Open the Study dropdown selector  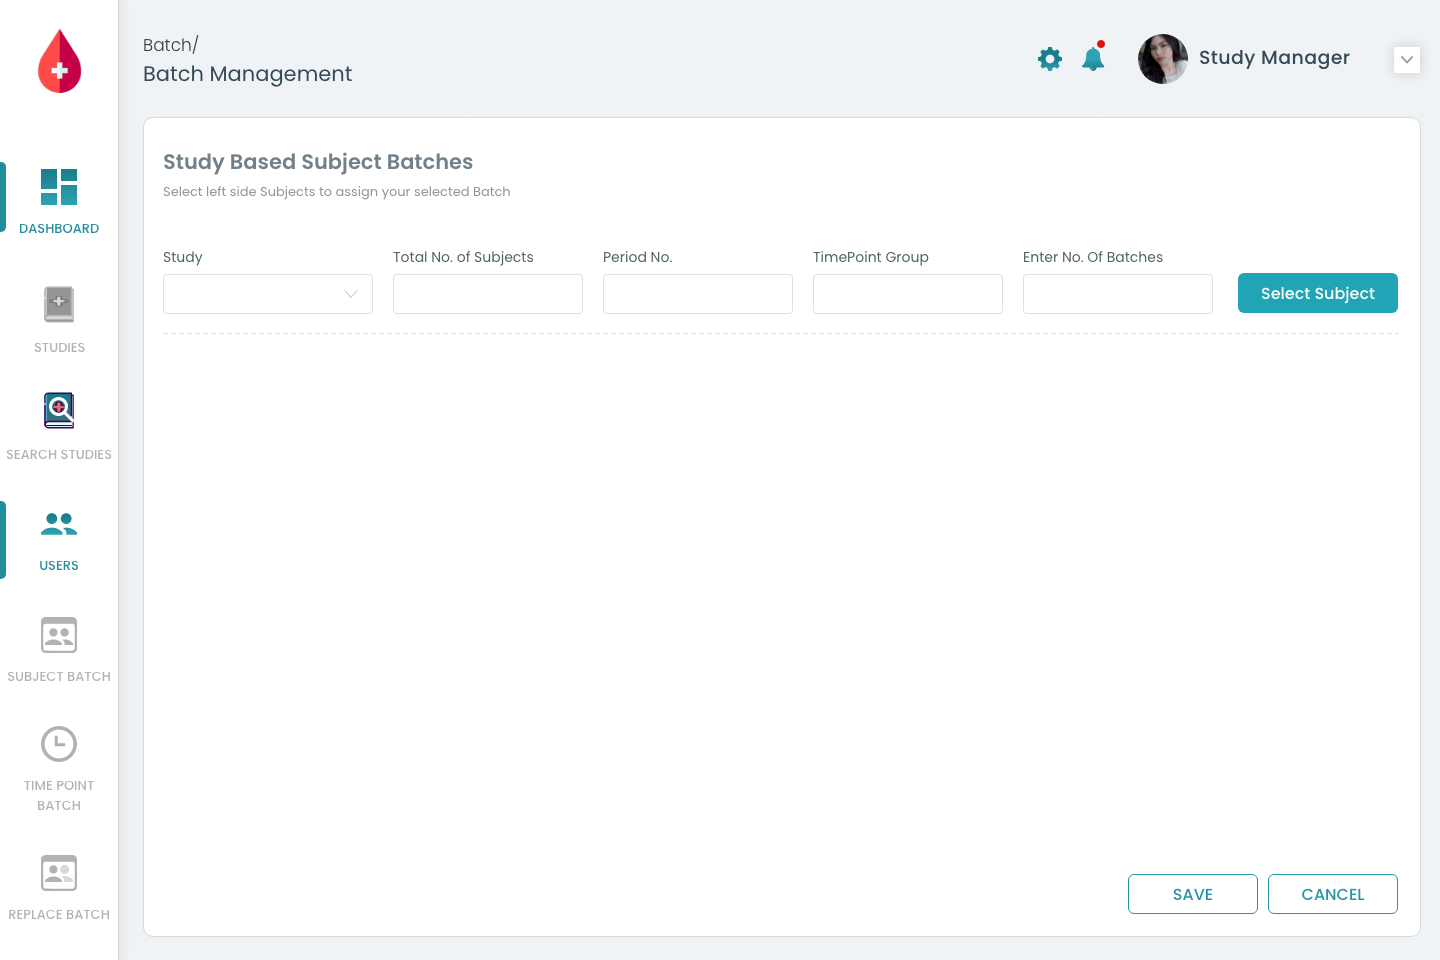pyautogui.click(x=268, y=294)
